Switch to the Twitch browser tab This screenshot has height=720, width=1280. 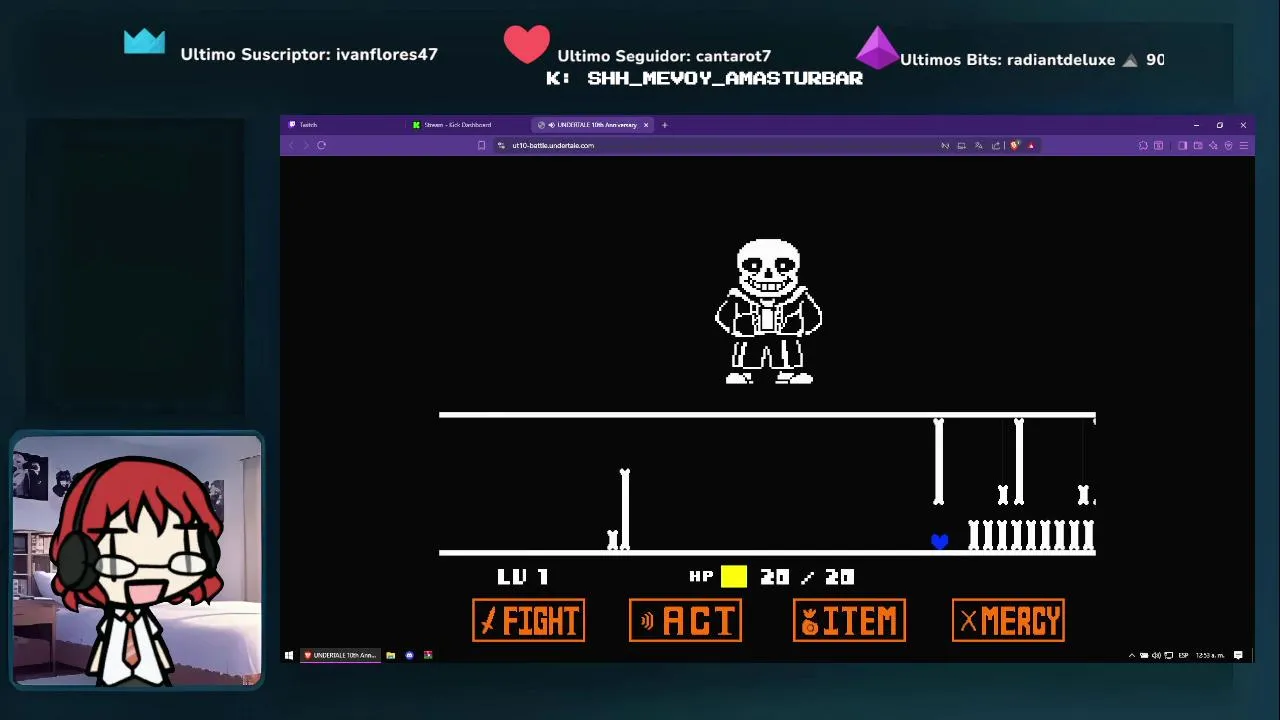pos(345,125)
